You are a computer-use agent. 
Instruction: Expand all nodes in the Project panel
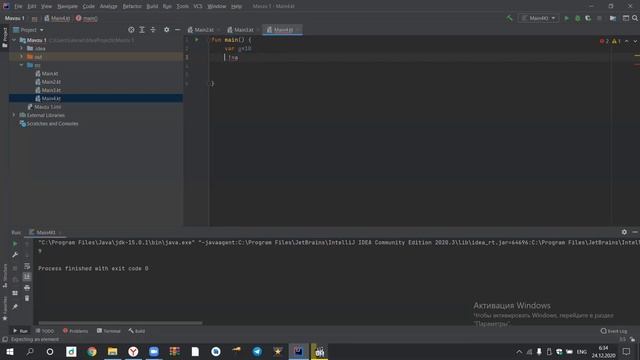click(142, 30)
